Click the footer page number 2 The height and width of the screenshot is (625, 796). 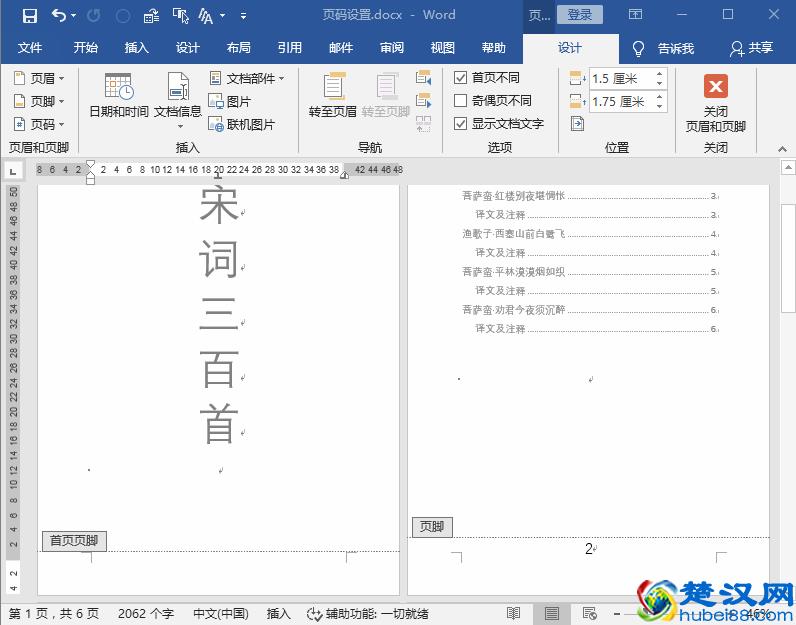coord(588,549)
